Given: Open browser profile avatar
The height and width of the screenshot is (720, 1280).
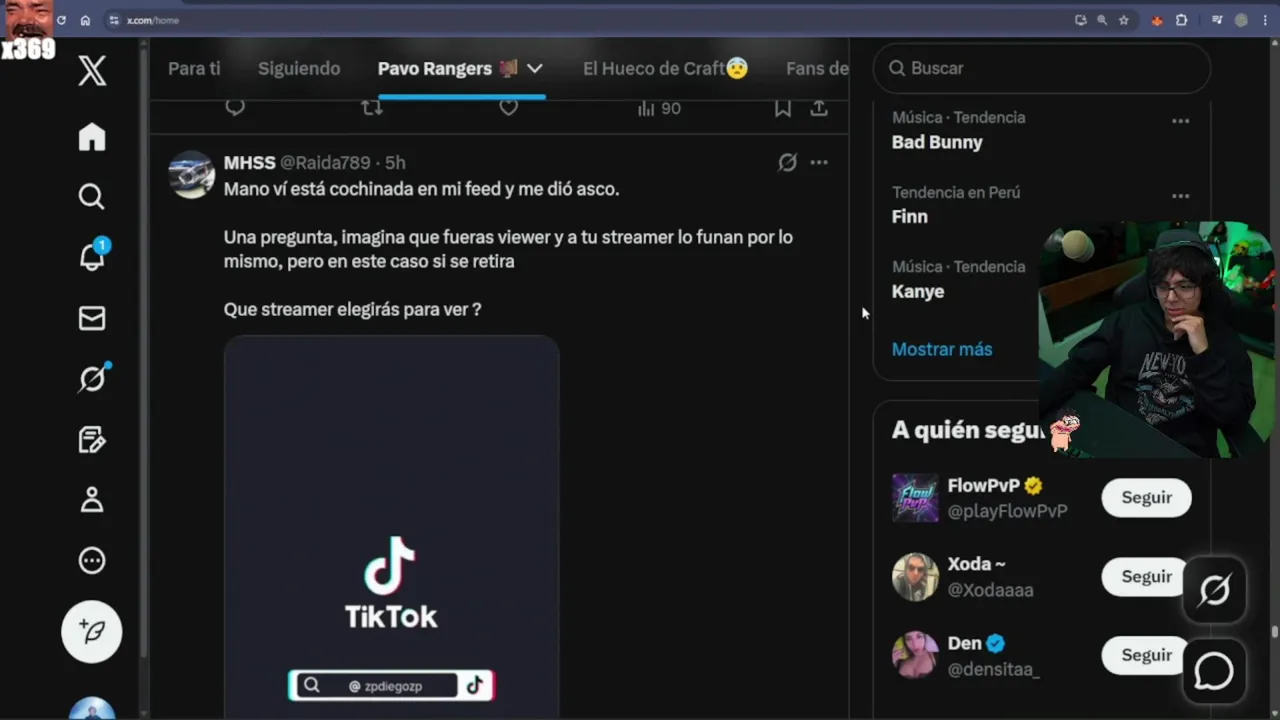Looking at the screenshot, I should [1241, 20].
